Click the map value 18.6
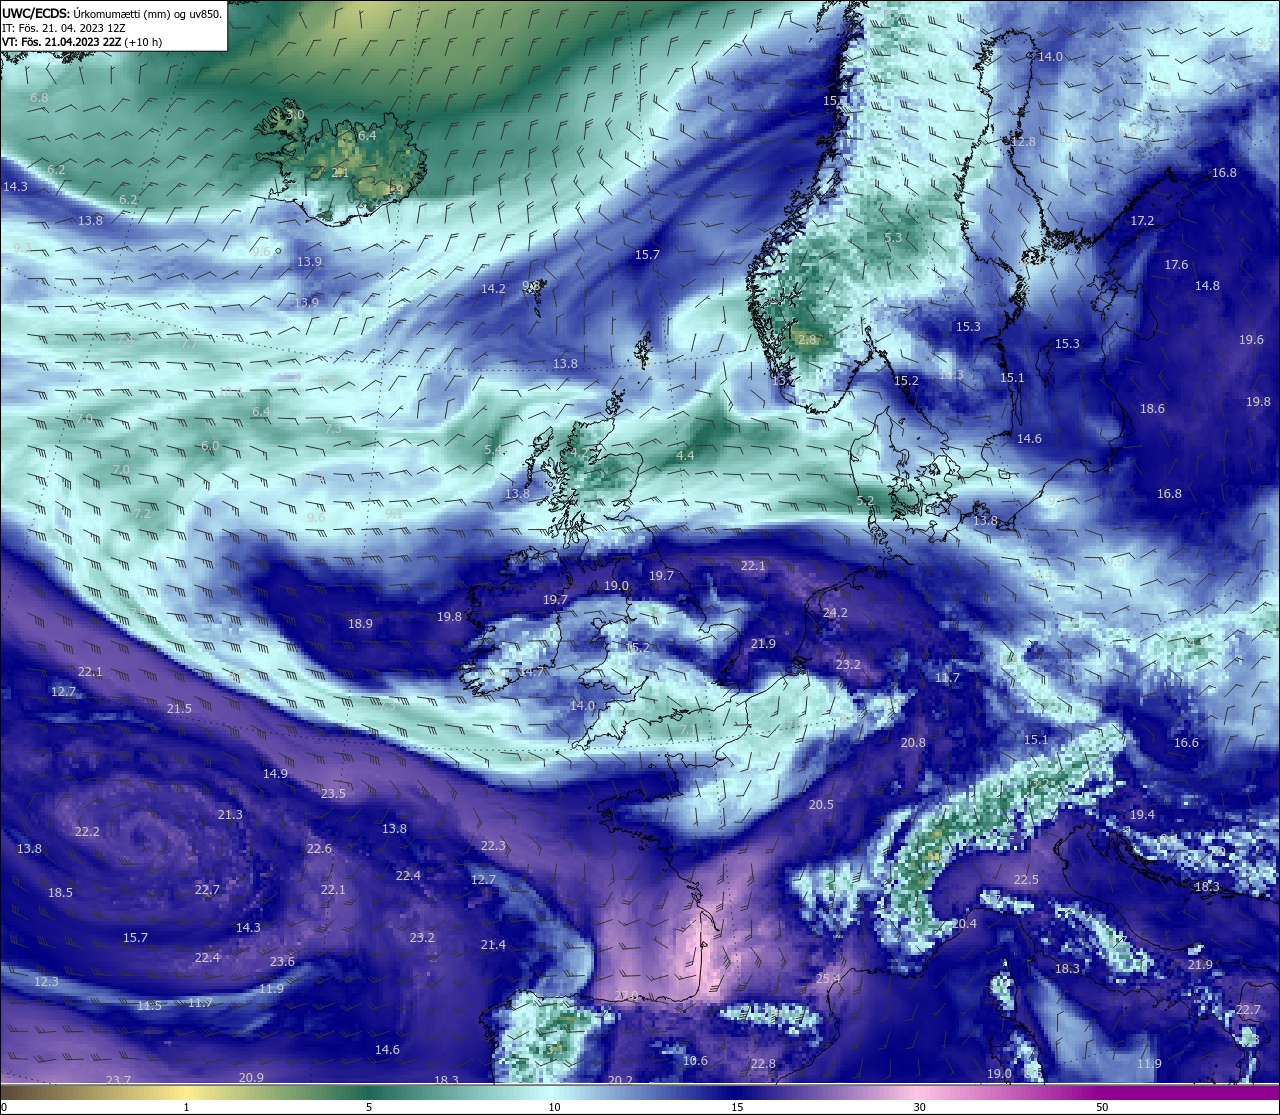 coord(1152,409)
